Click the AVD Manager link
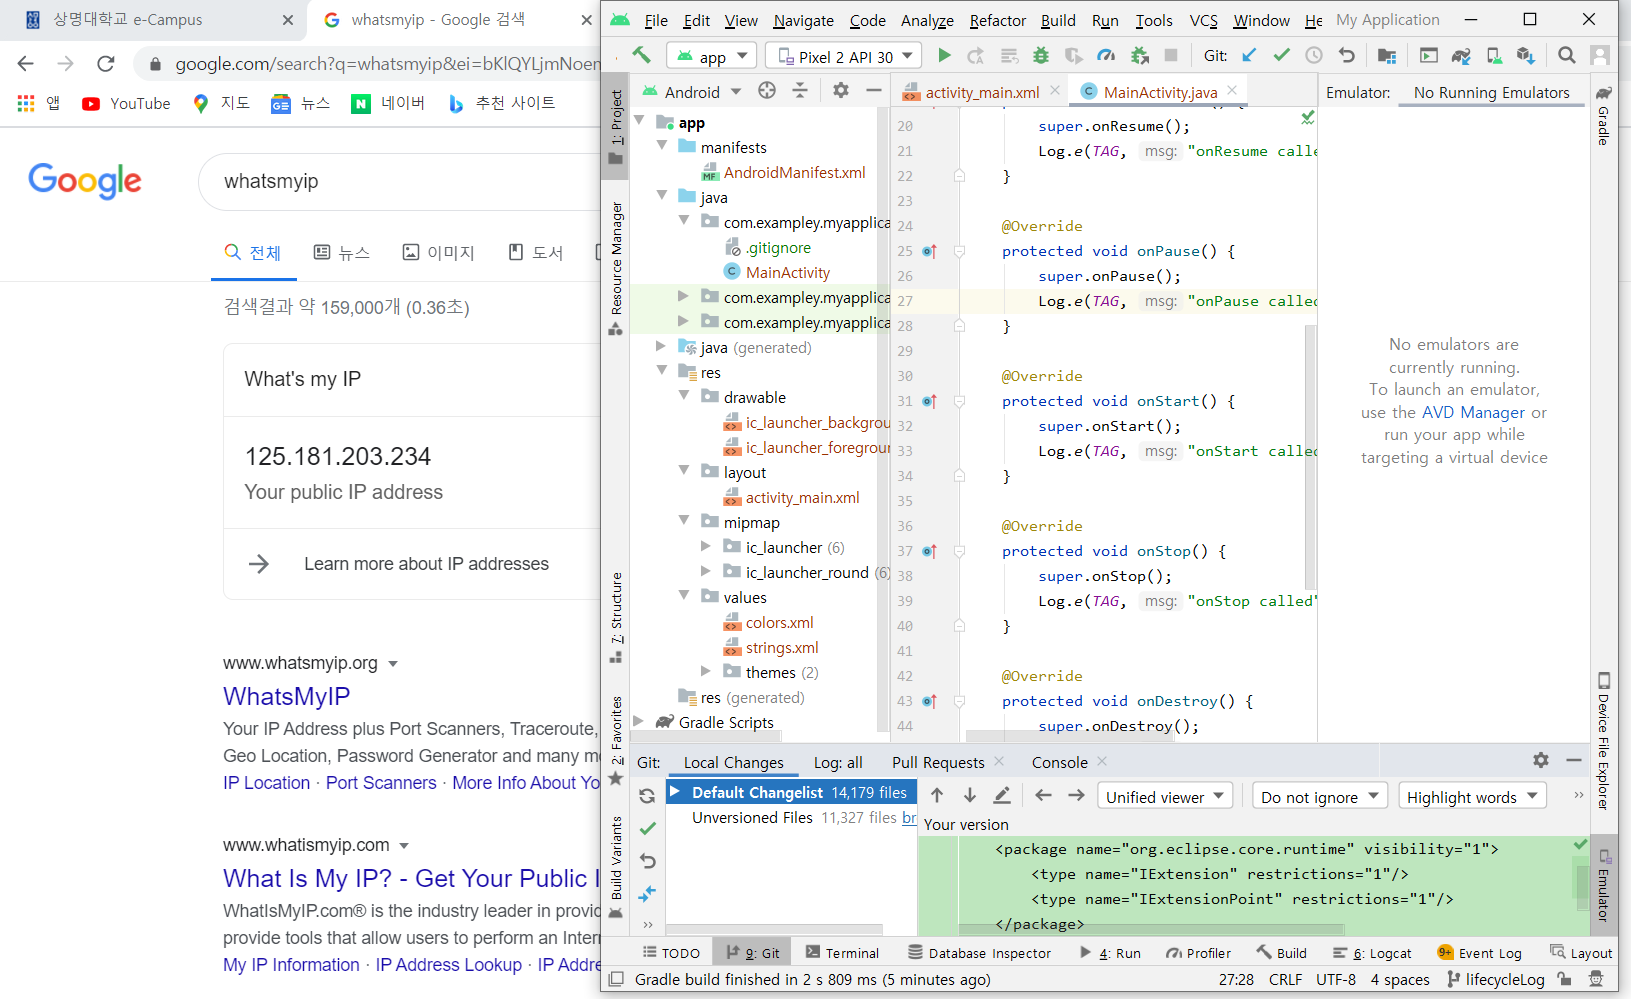Screen dimensions: 1631x999 [x=1473, y=412]
